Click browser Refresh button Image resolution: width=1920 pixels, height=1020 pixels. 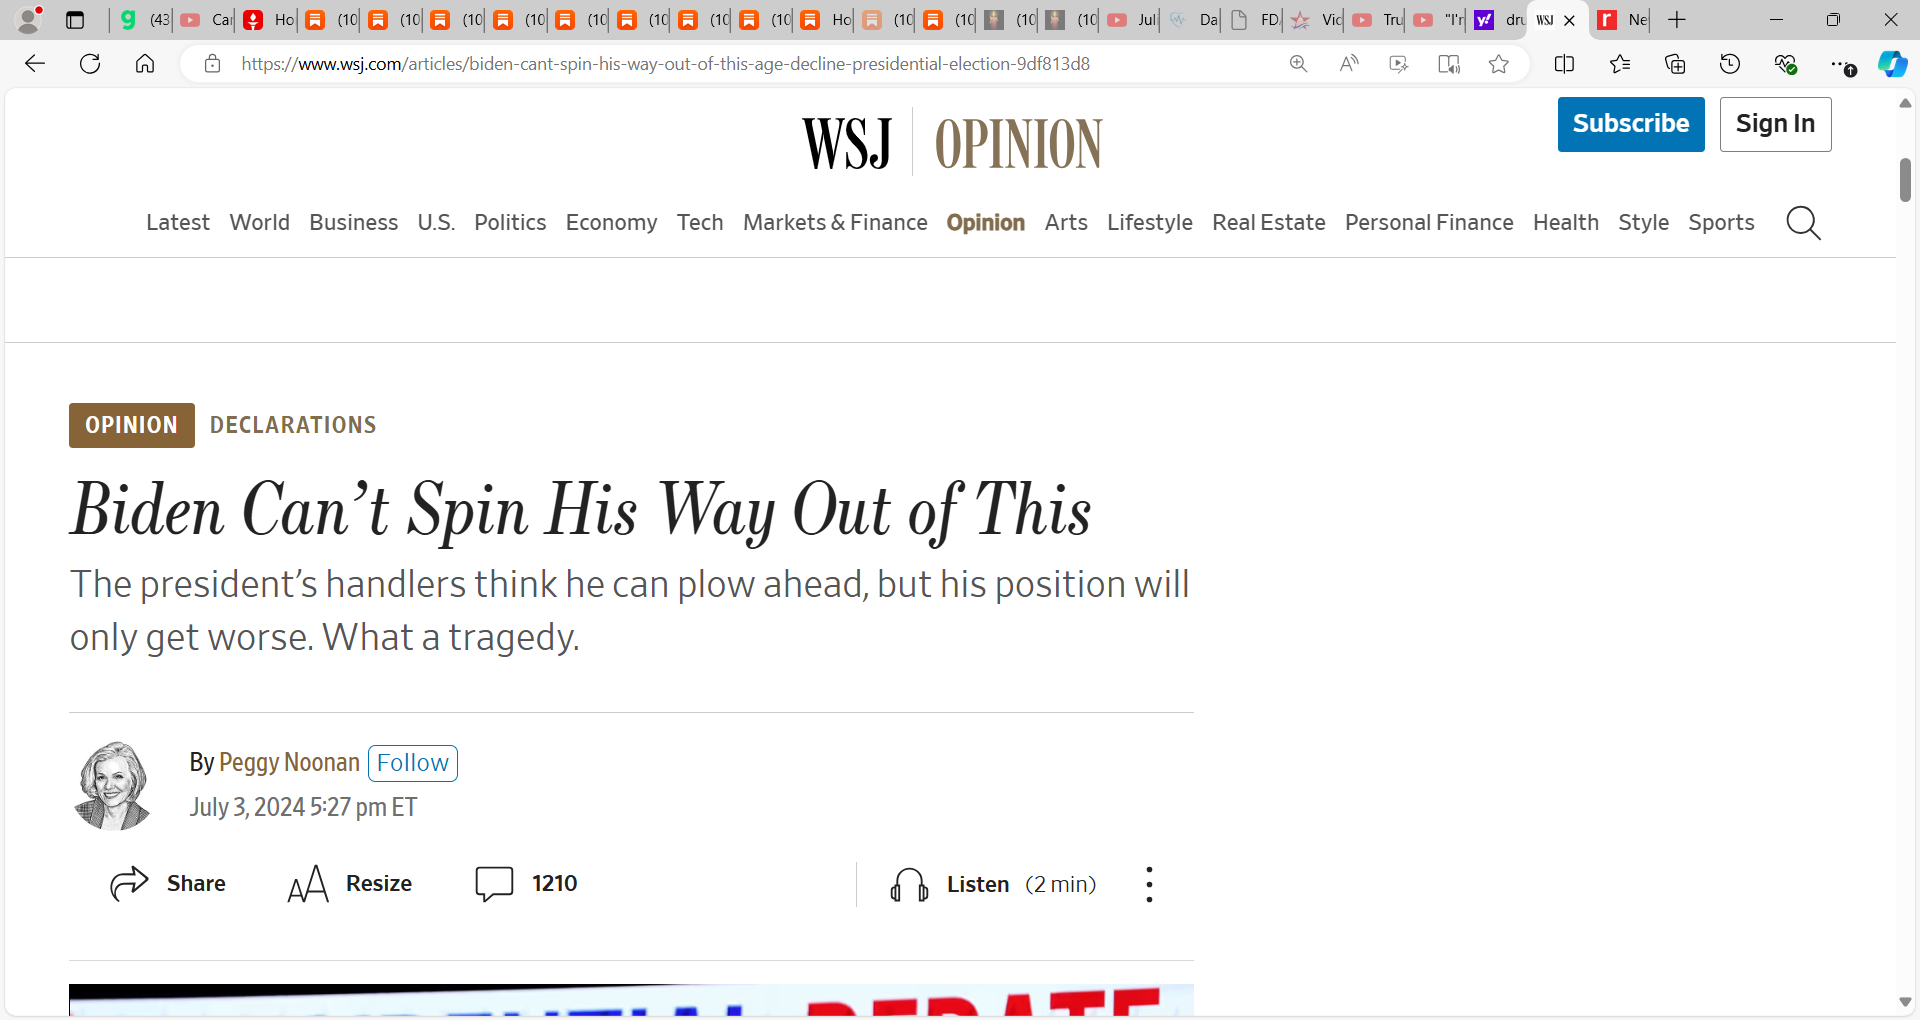90,64
